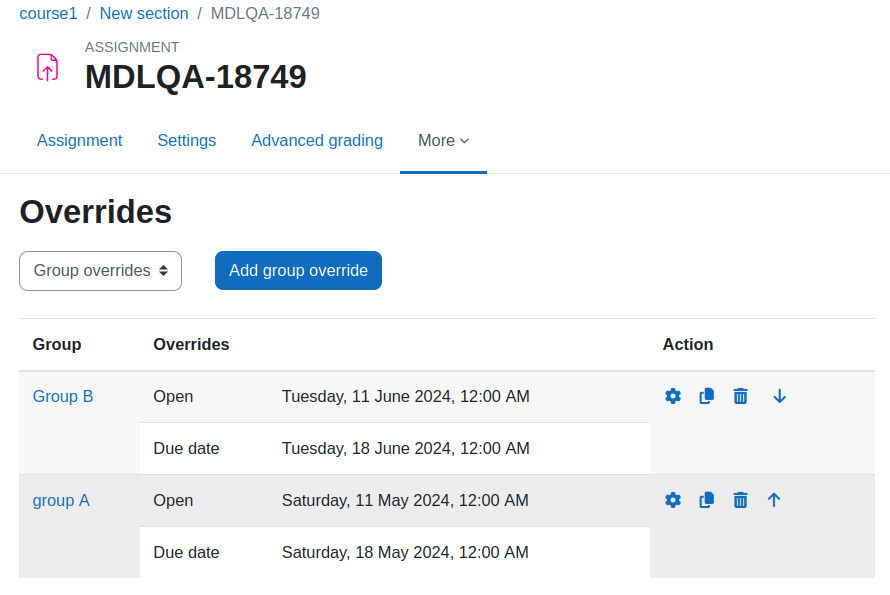Navigate to course1 breadcrumb
Image resolution: width=890 pixels, height=595 pixels.
pos(48,13)
